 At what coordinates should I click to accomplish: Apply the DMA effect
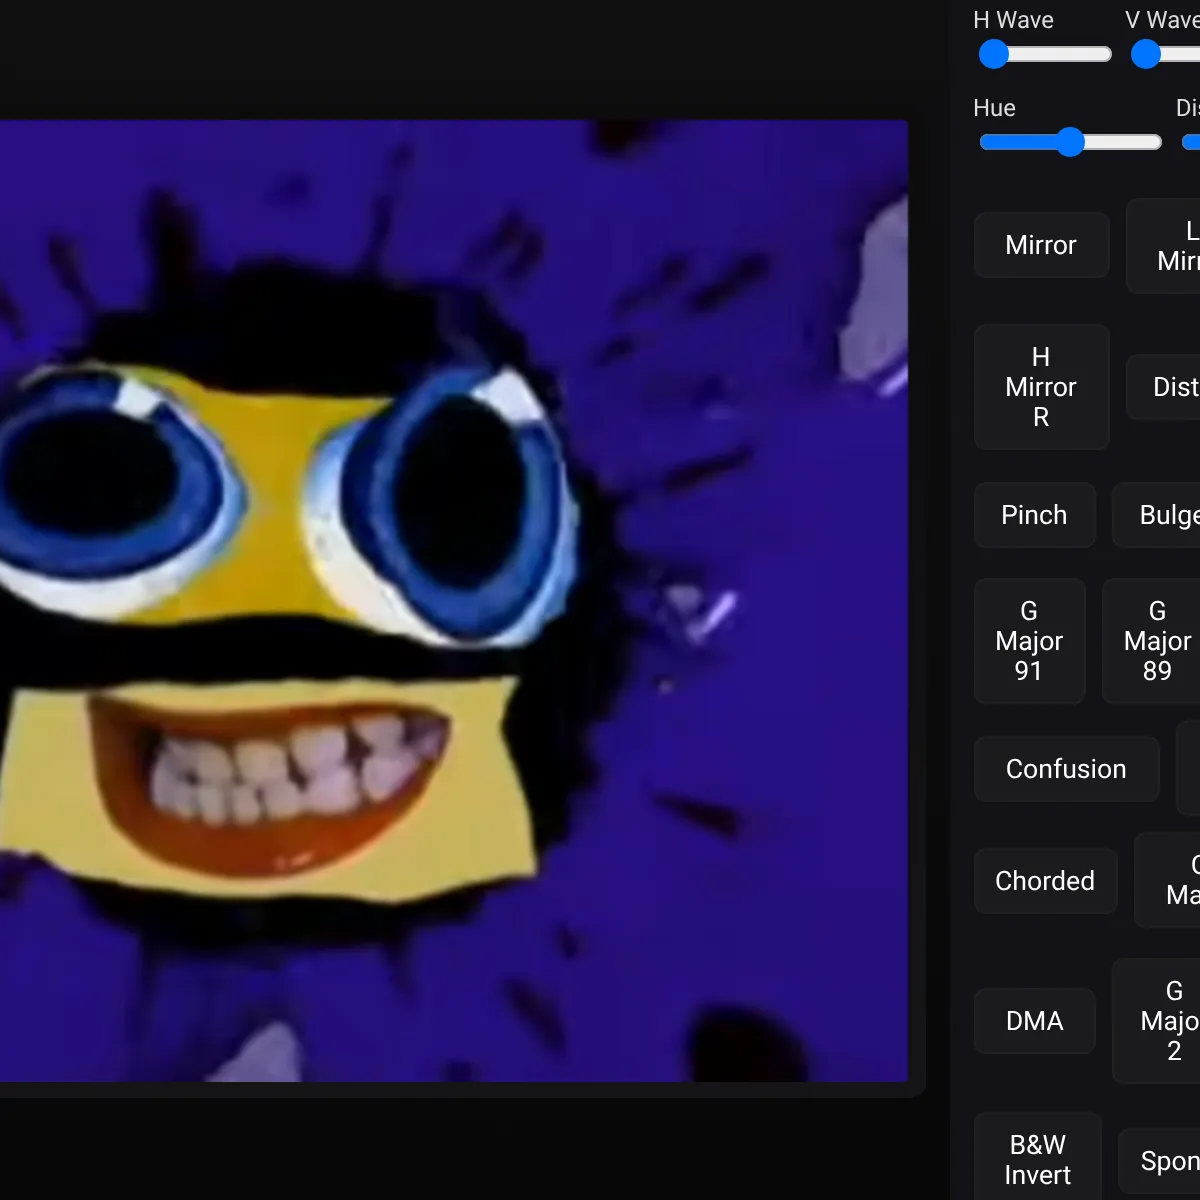(1034, 1021)
